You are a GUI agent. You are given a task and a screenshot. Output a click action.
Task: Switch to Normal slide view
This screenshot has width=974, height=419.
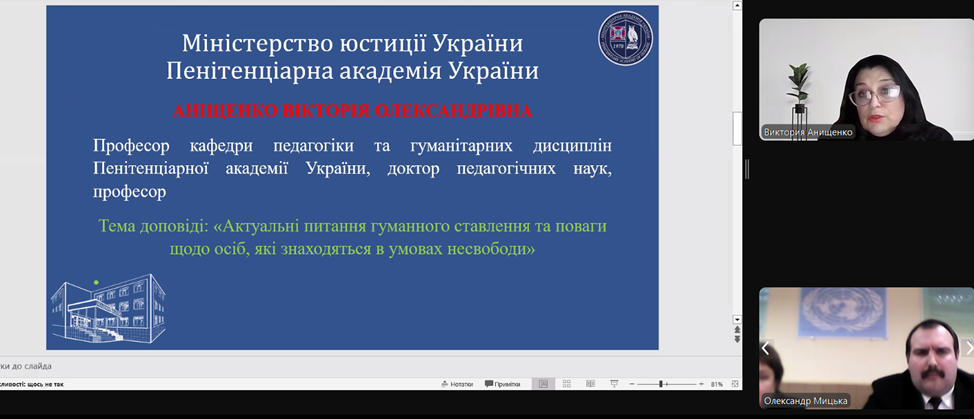[x=543, y=383]
